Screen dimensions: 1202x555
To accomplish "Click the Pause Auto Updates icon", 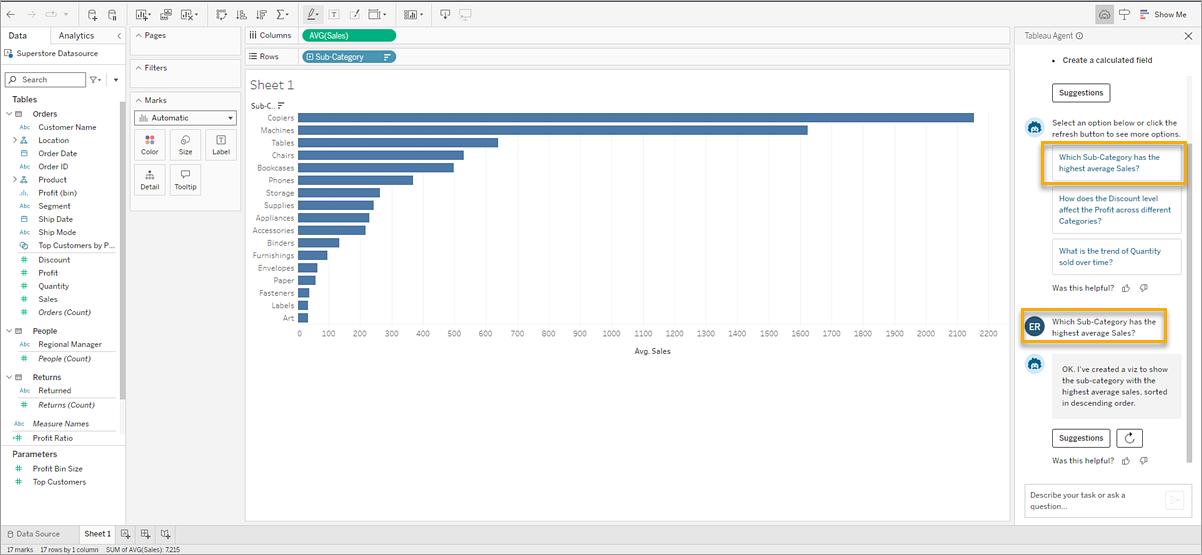I will [x=112, y=15].
